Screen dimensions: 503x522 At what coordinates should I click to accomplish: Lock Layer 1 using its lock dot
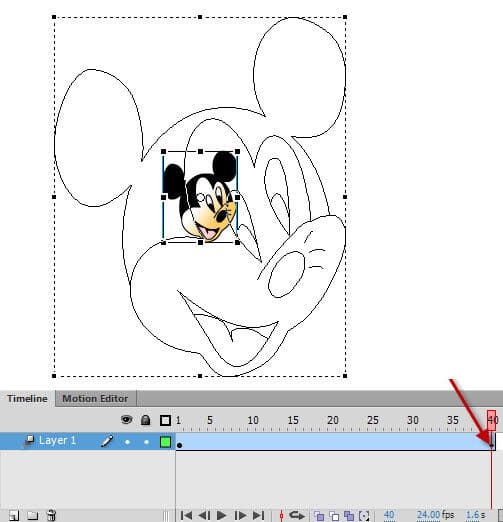(146, 442)
